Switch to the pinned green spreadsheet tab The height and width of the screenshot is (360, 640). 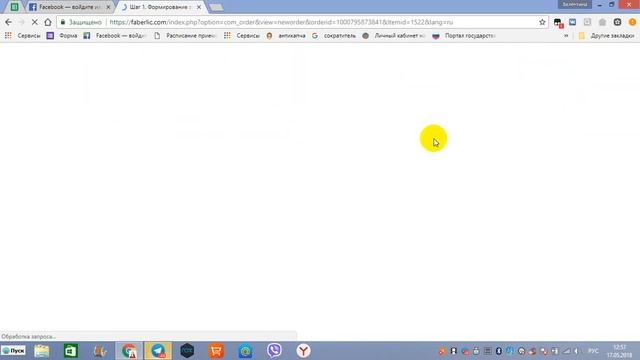coord(14,7)
